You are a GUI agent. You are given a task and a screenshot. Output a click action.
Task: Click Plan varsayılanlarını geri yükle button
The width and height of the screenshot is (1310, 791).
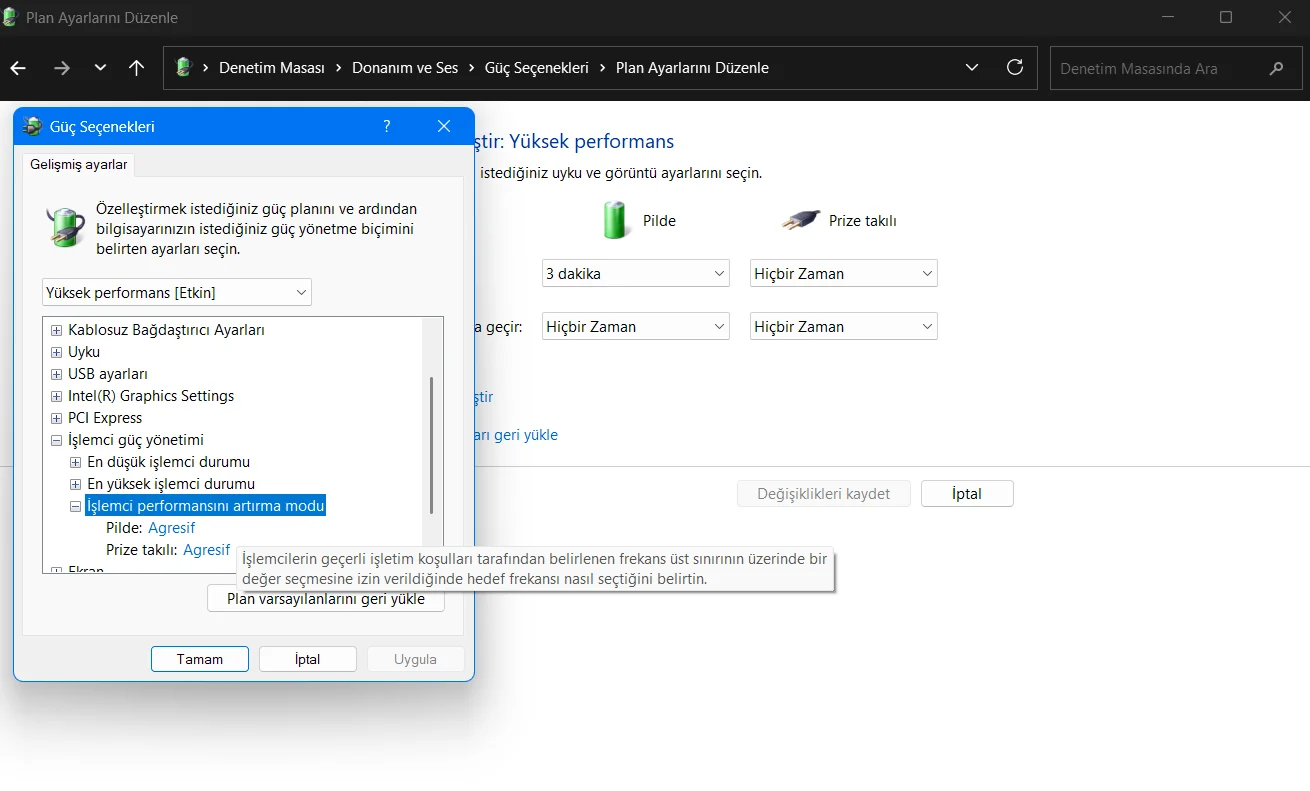326,599
